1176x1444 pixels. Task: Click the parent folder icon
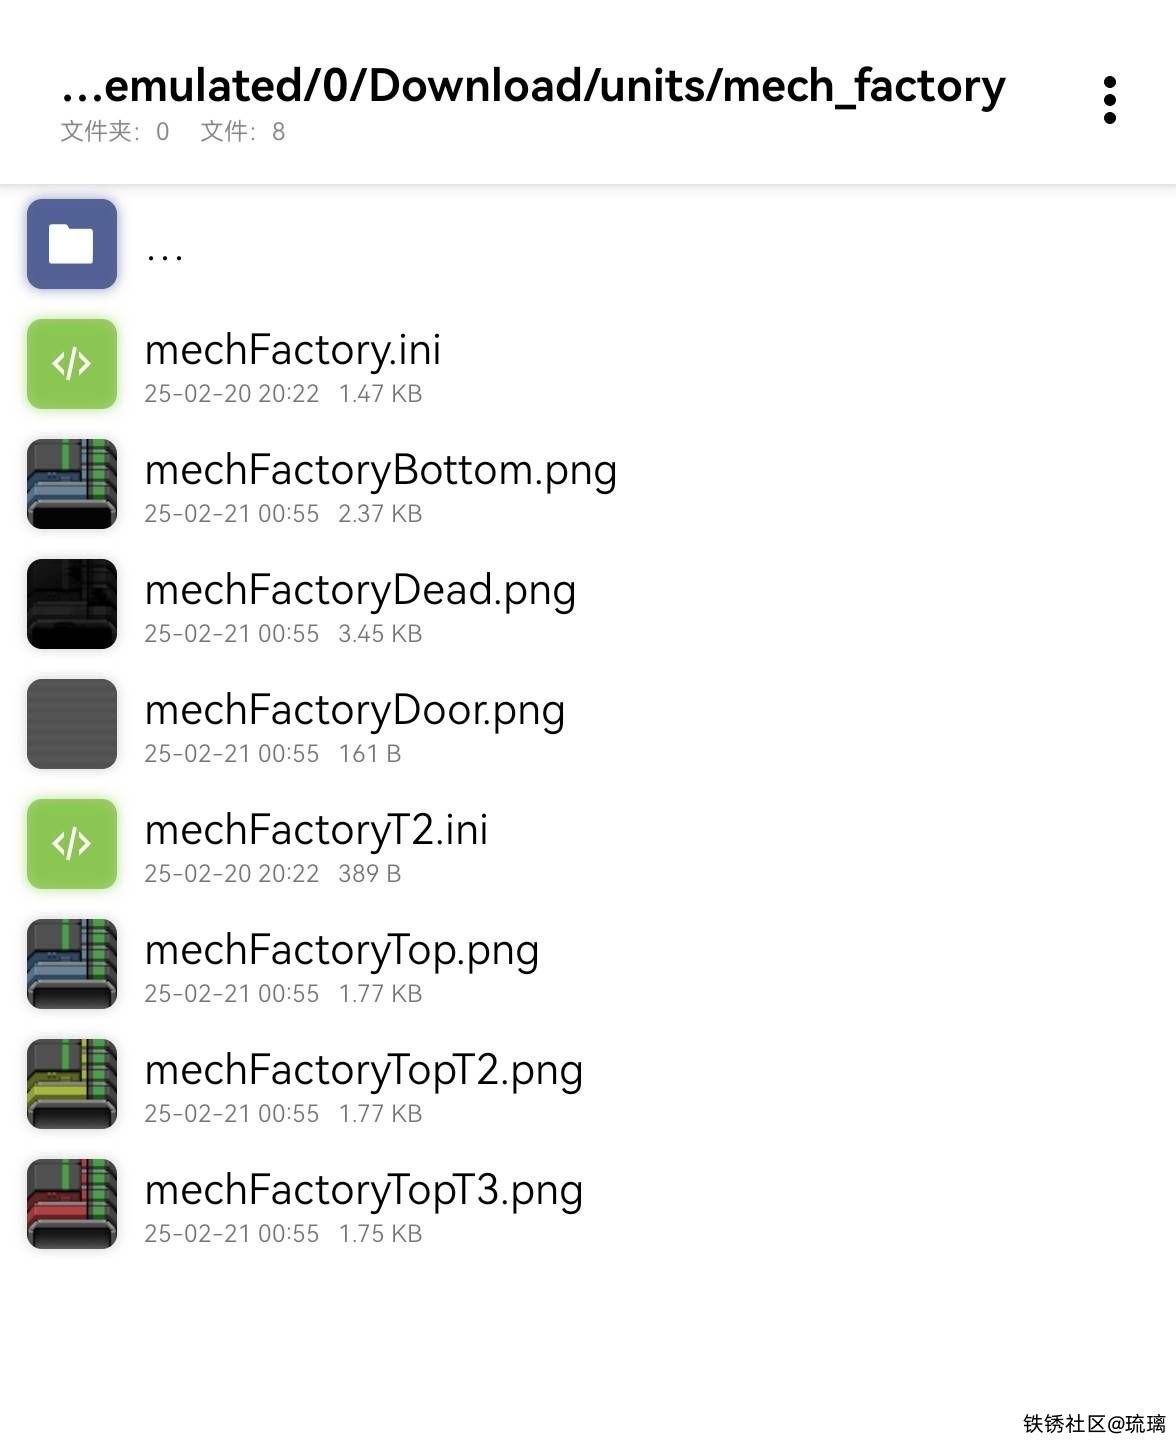point(72,244)
